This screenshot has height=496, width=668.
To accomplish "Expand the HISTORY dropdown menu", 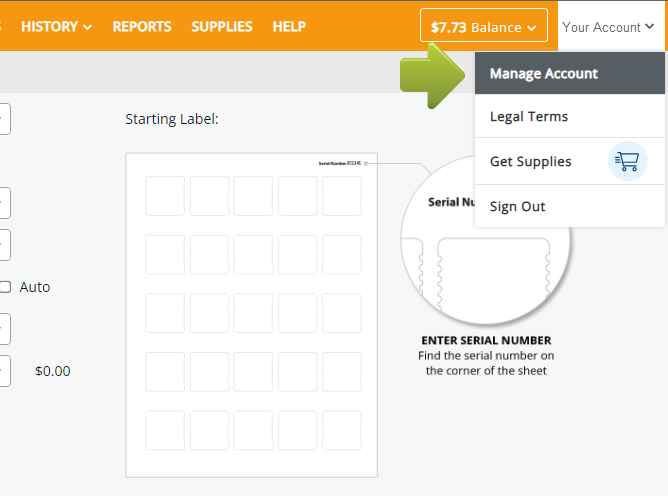I will click(x=56, y=27).
